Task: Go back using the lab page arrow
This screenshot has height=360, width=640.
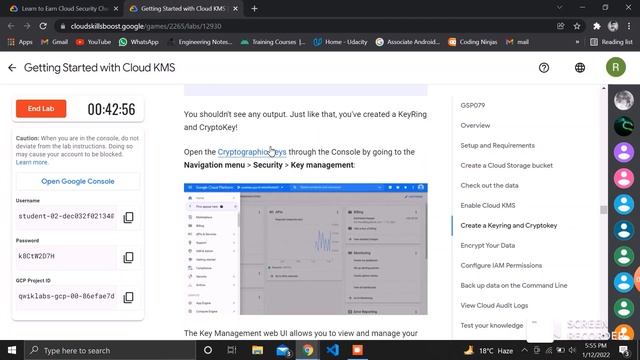Action: click(x=12, y=68)
